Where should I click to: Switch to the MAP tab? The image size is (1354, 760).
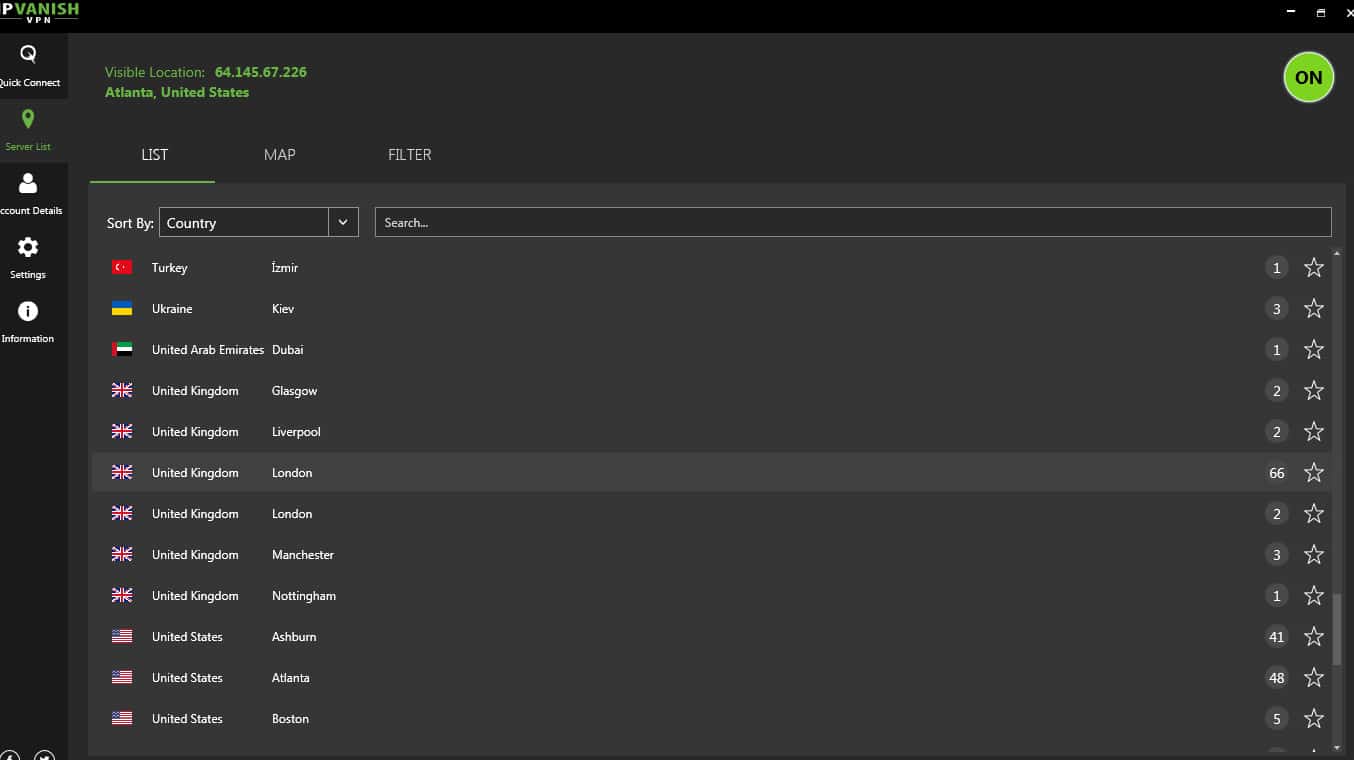pyautogui.click(x=279, y=155)
